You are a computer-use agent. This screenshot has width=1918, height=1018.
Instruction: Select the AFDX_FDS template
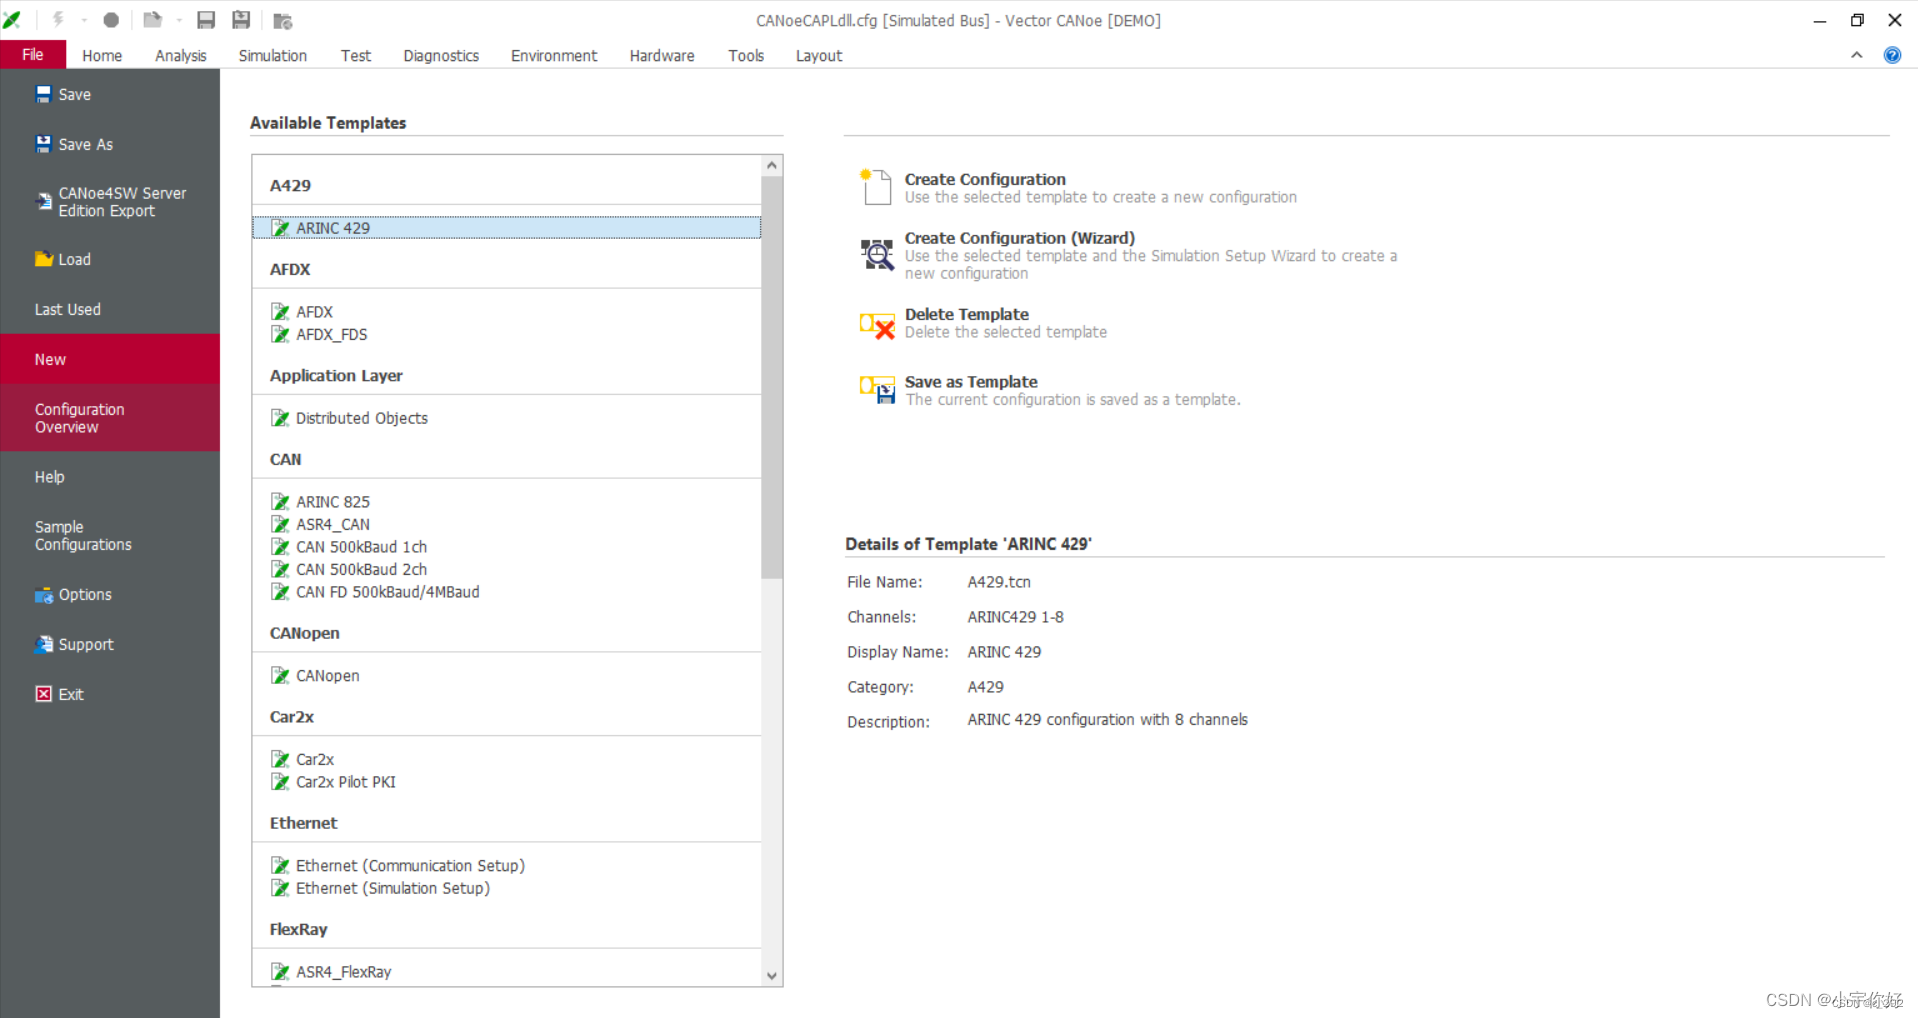506,334
